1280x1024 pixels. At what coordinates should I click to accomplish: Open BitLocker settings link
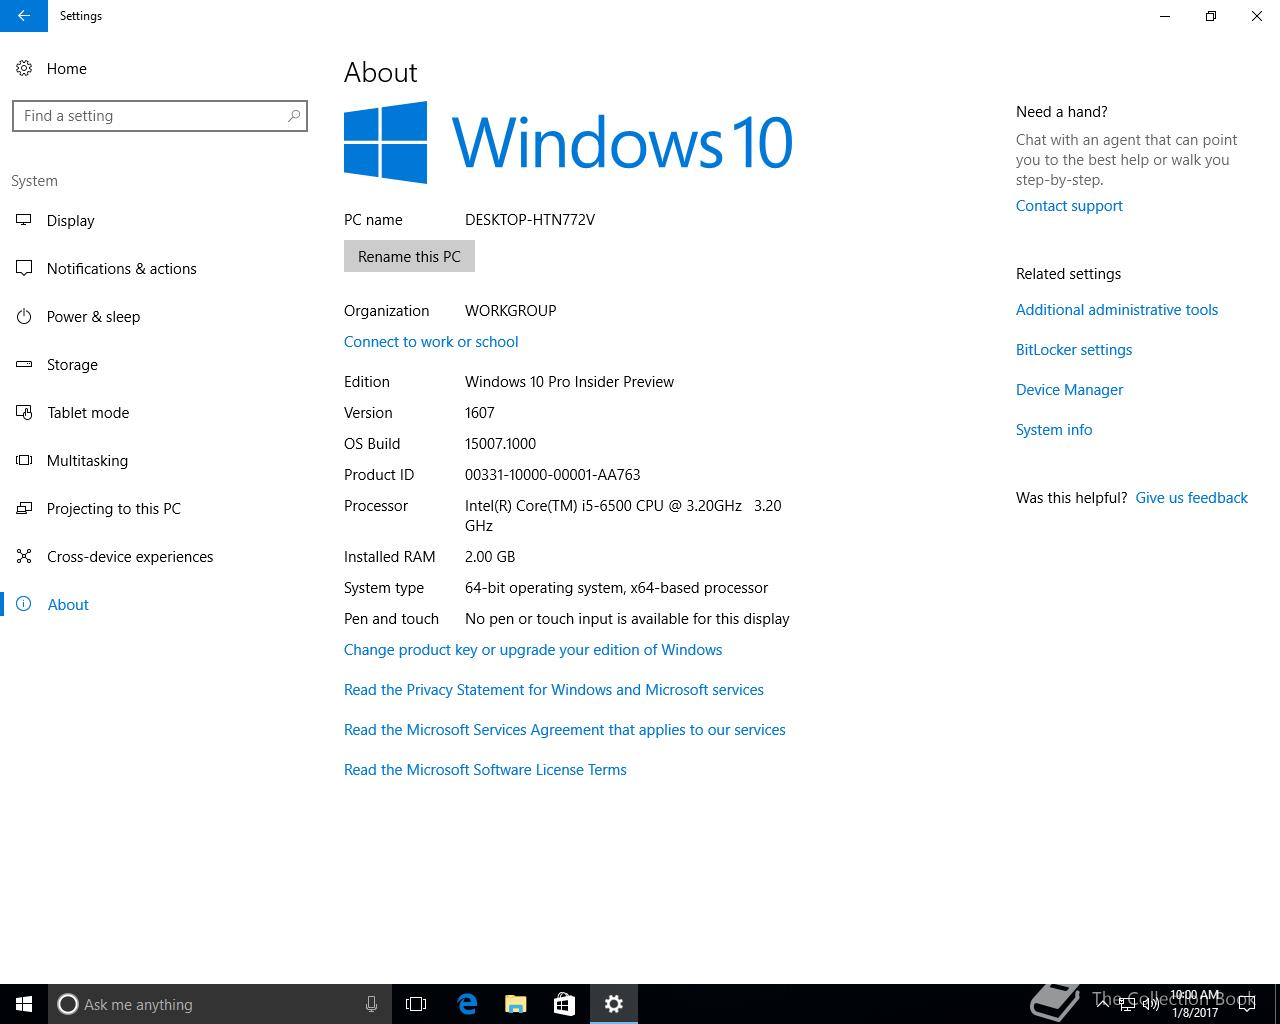[x=1074, y=349]
